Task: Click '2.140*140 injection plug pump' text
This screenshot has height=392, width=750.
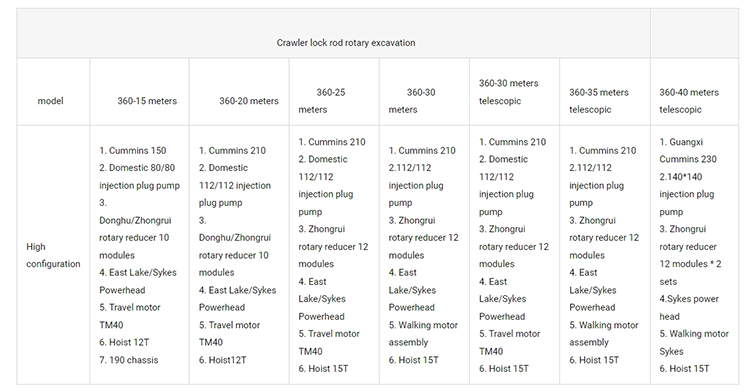Action: [686, 194]
